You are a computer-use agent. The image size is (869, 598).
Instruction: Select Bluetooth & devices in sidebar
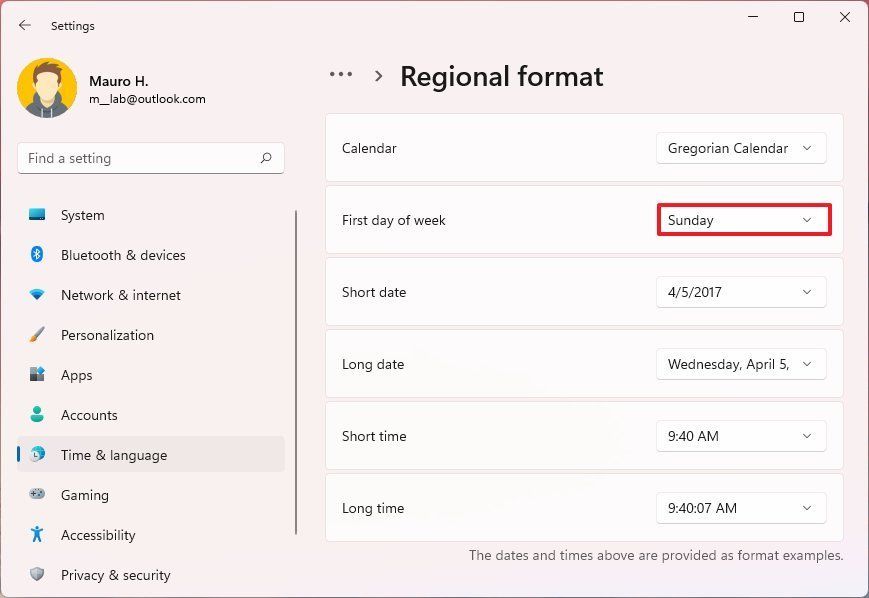[x=123, y=255]
